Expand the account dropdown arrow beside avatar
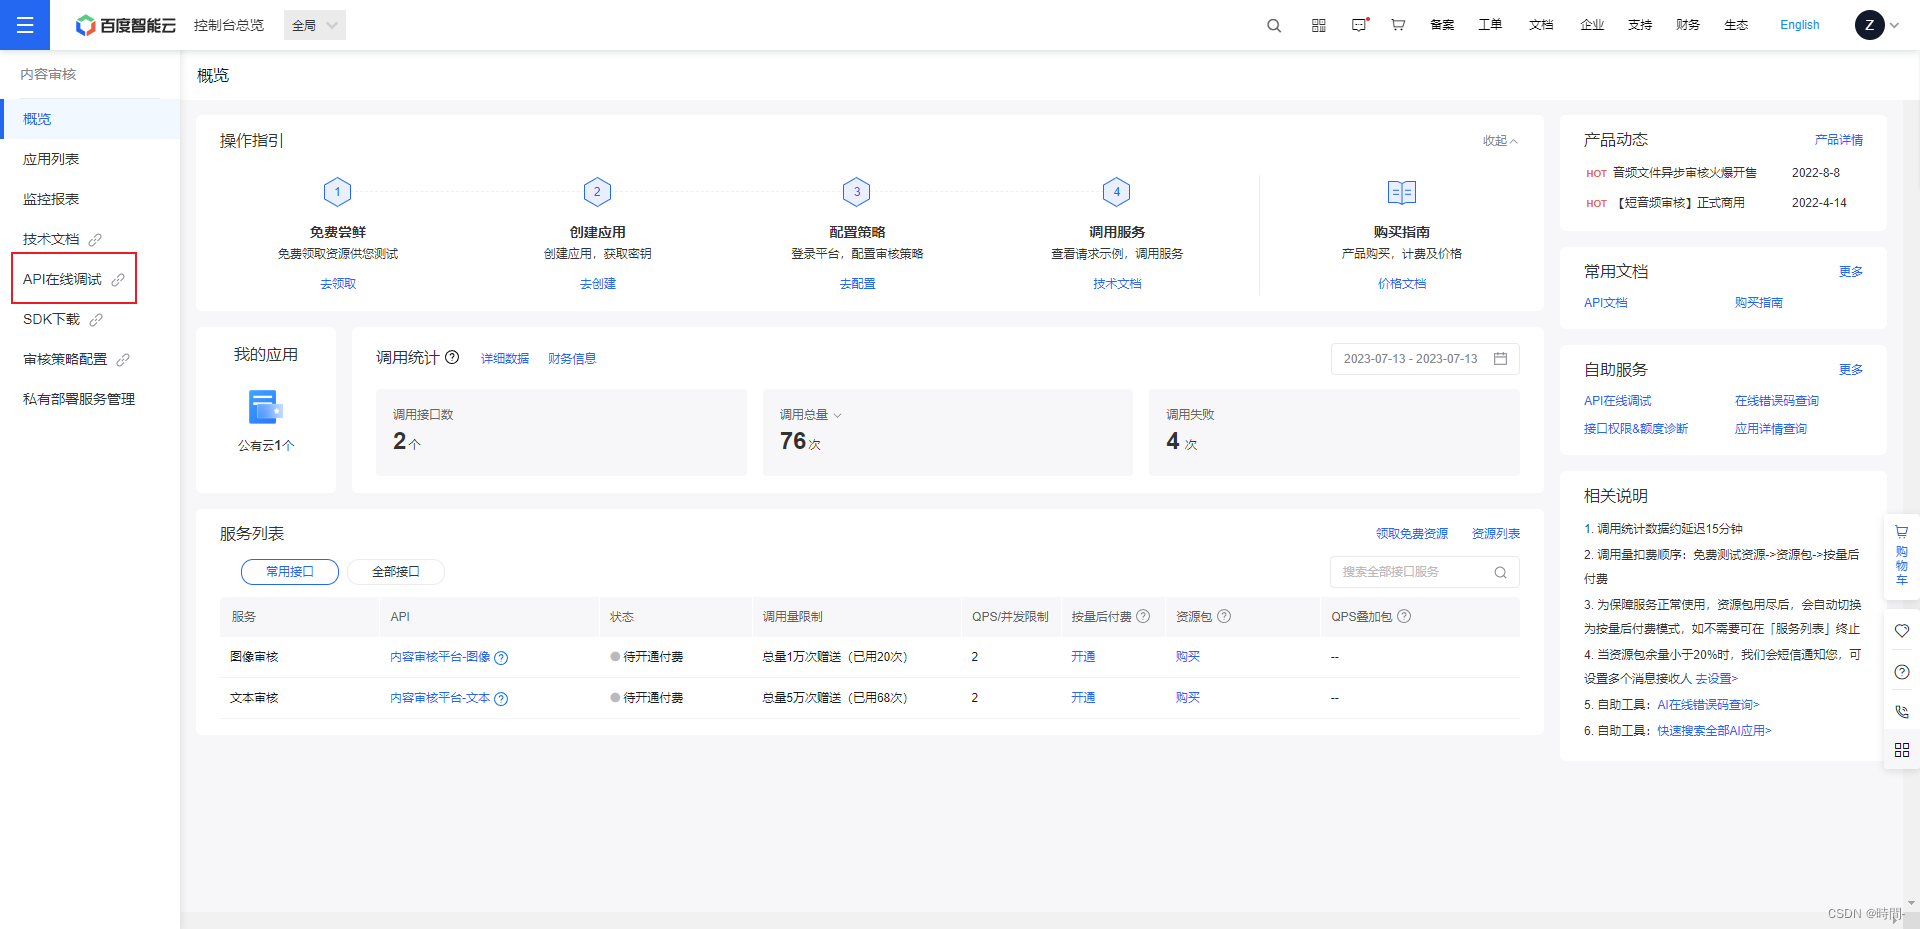This screenshot has width=1920, height=929. (x=1894, y=25)
